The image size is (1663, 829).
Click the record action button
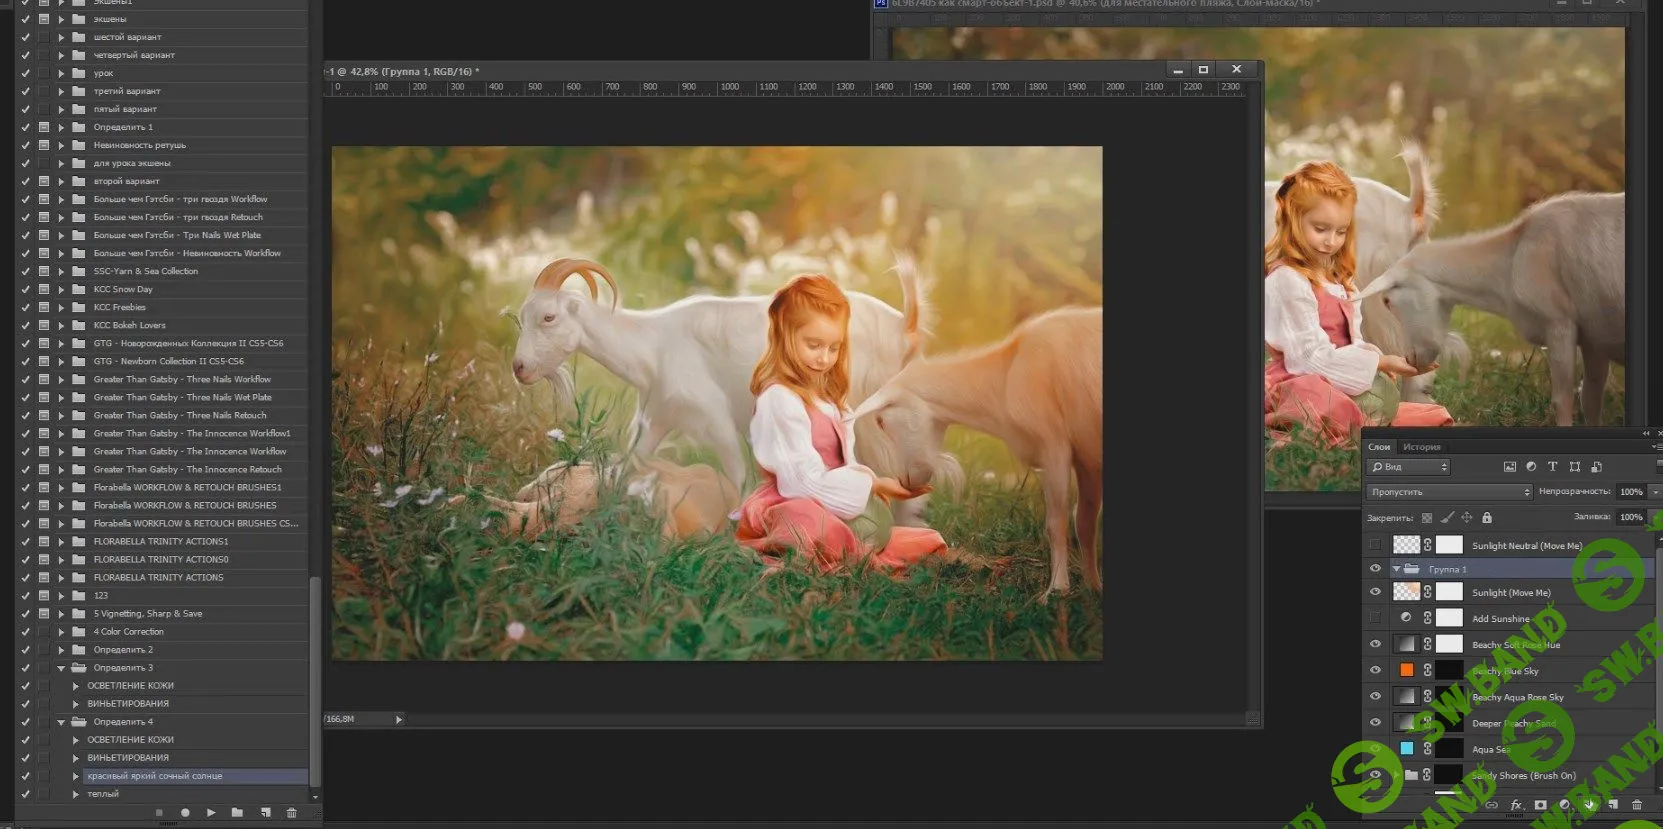click(185, 813)
